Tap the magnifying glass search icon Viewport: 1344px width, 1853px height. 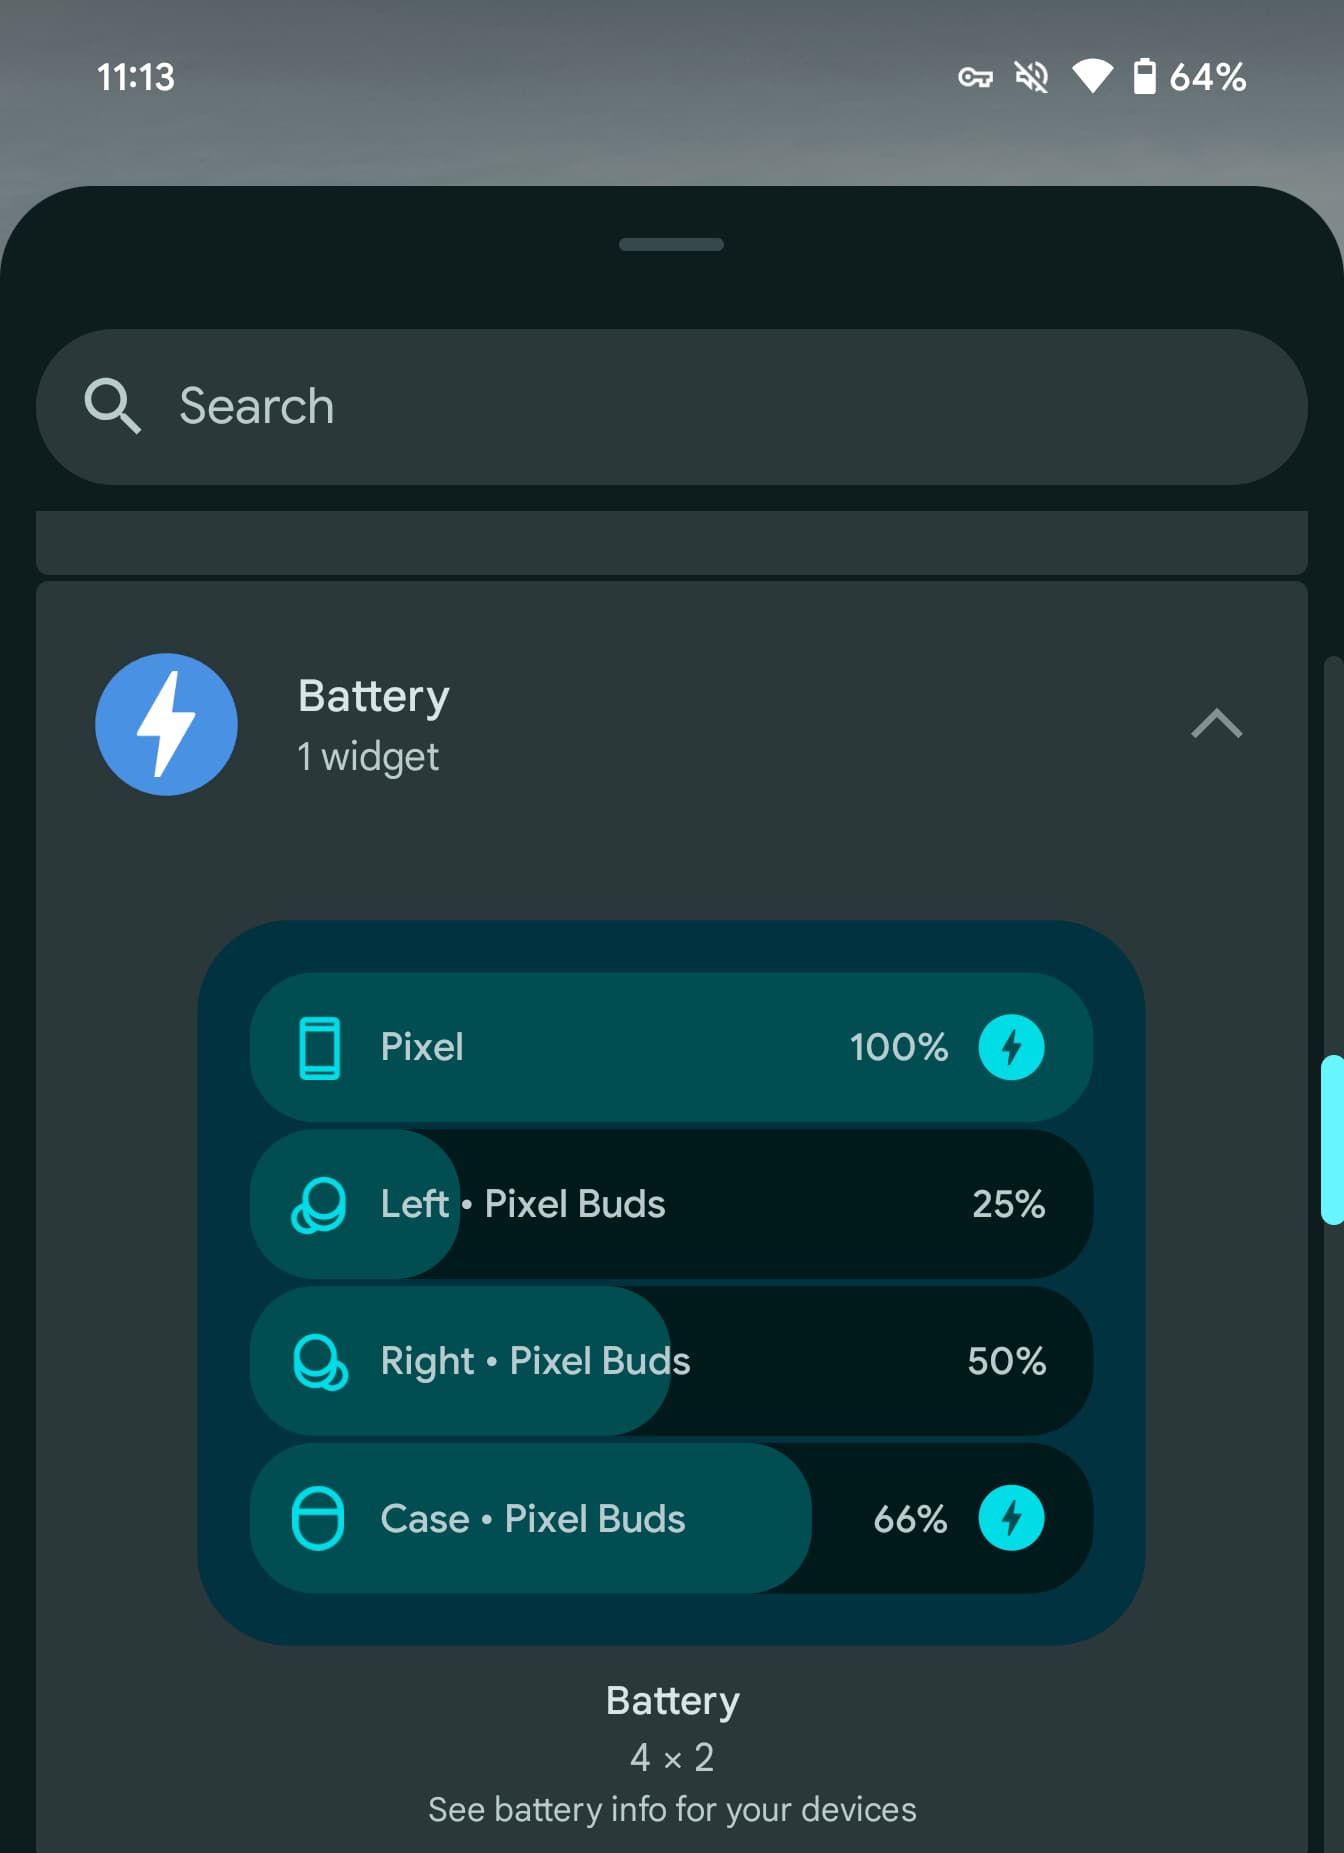tap(112, 406)
